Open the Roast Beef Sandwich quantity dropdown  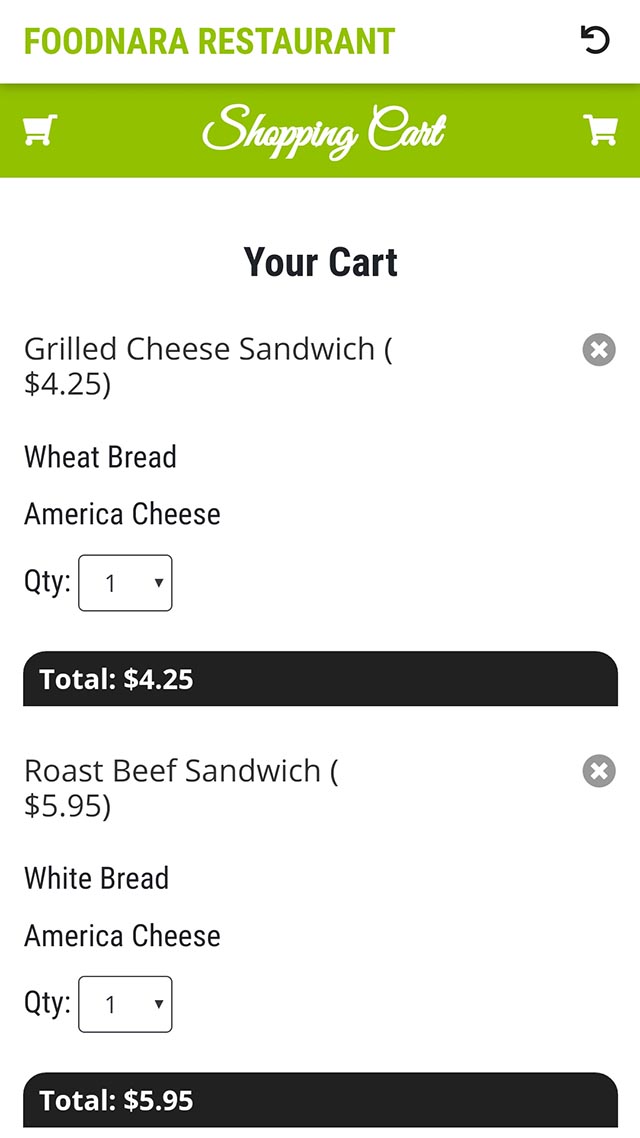click(125, 1004)
